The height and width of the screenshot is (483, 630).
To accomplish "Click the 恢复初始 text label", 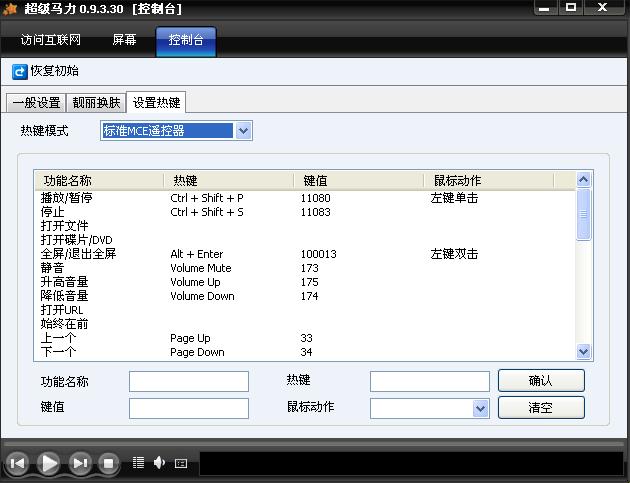I will (55, 71).
